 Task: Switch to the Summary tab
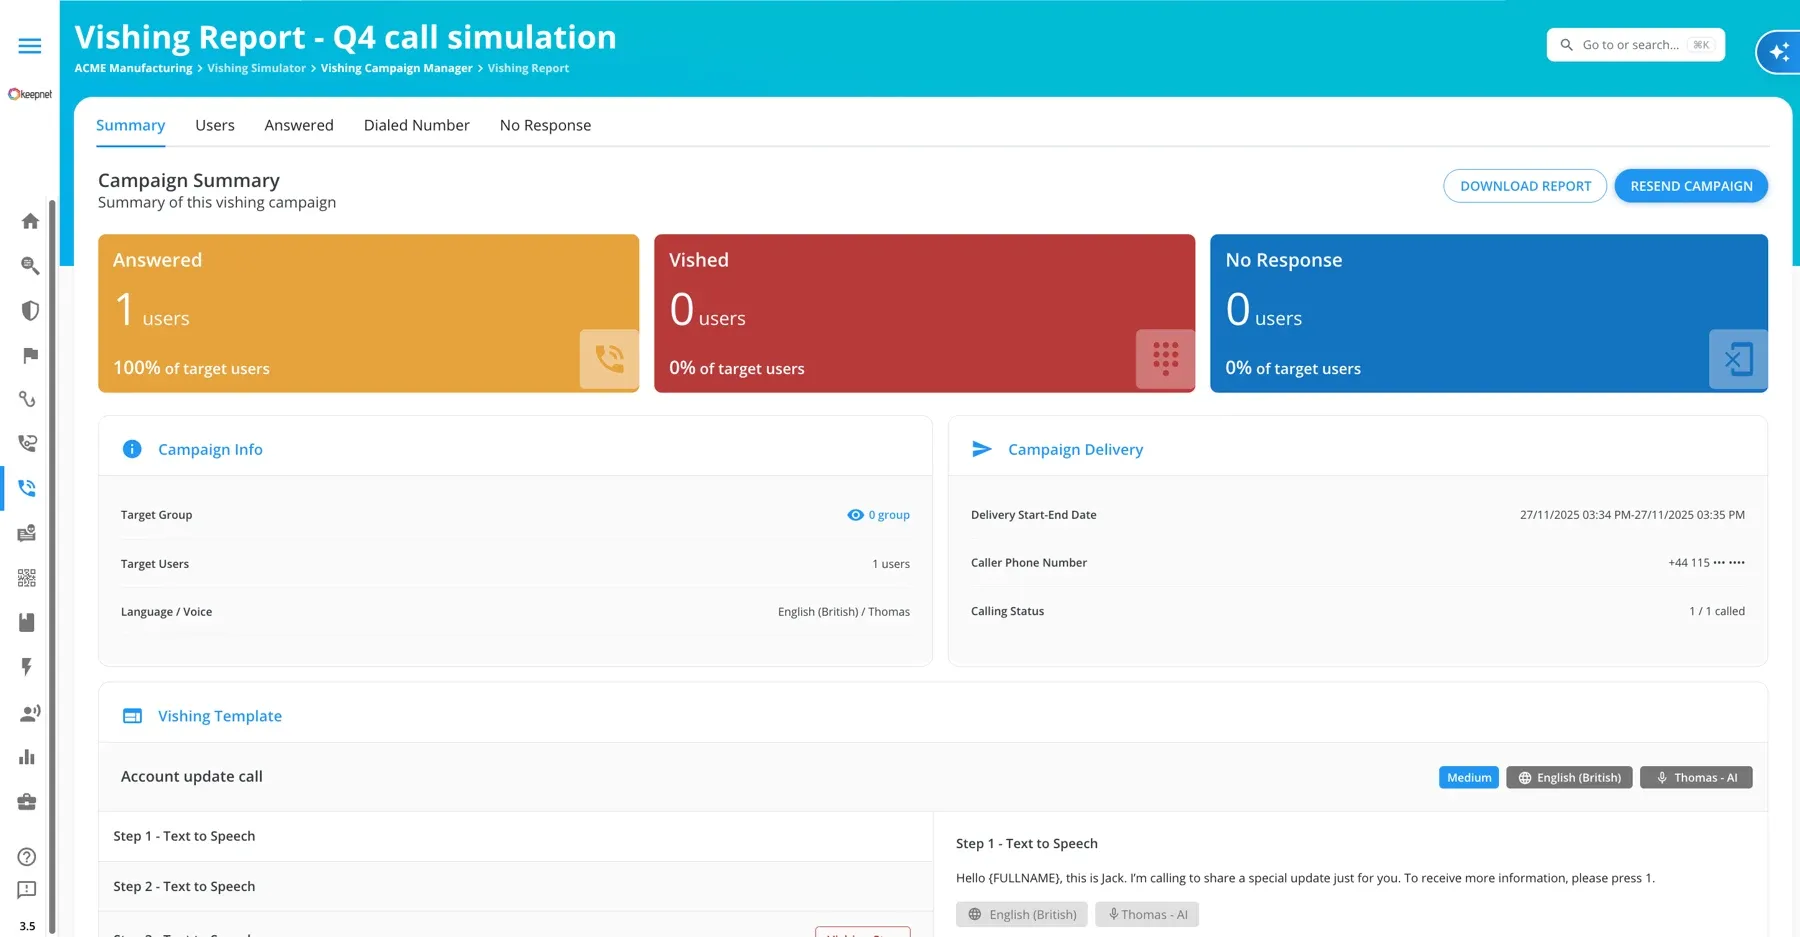130,125
